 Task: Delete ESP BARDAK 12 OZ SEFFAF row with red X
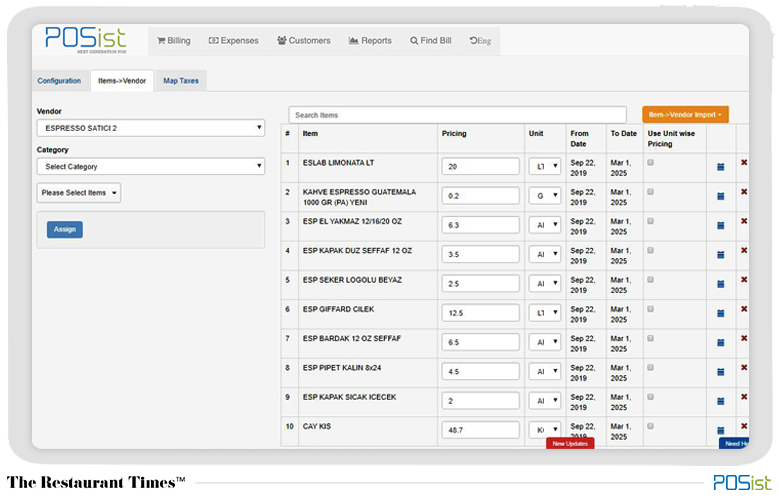(x=744, y=338)
